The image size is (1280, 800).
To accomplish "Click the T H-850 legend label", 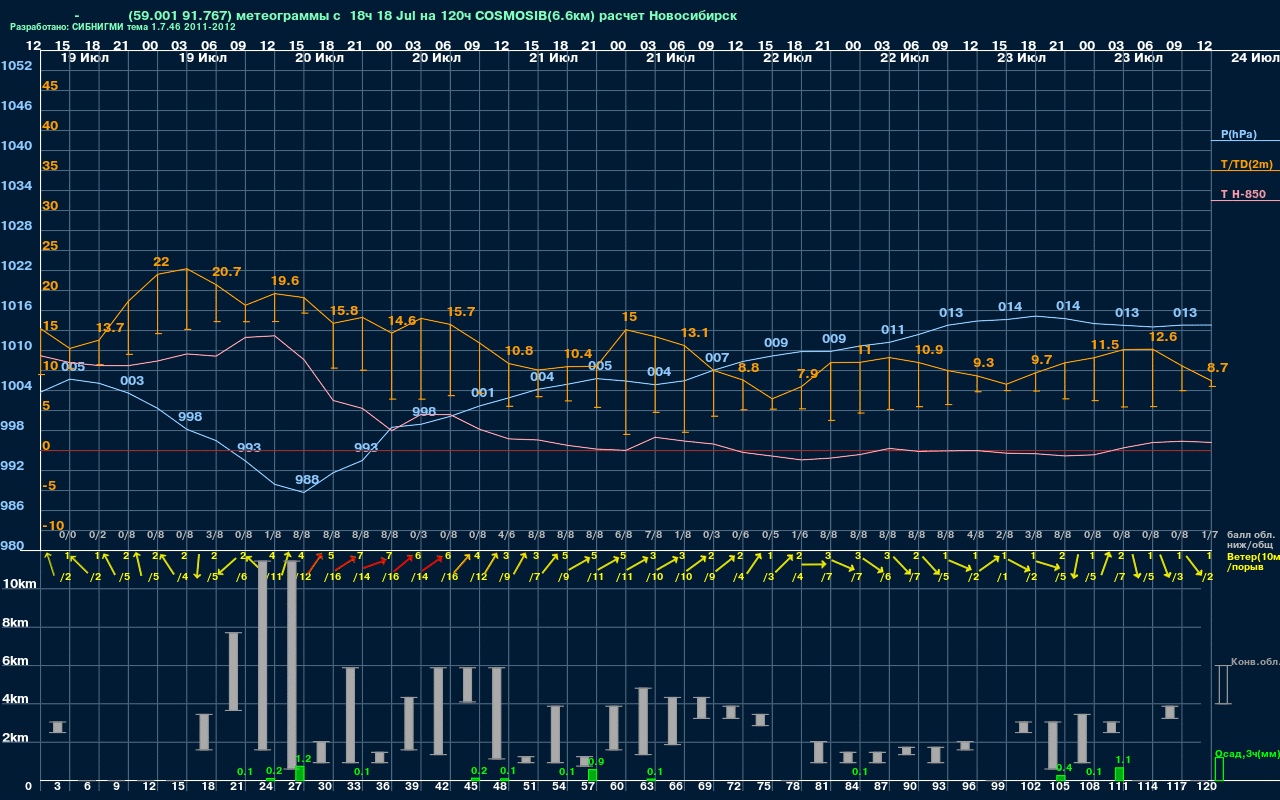I will 1241,194.
